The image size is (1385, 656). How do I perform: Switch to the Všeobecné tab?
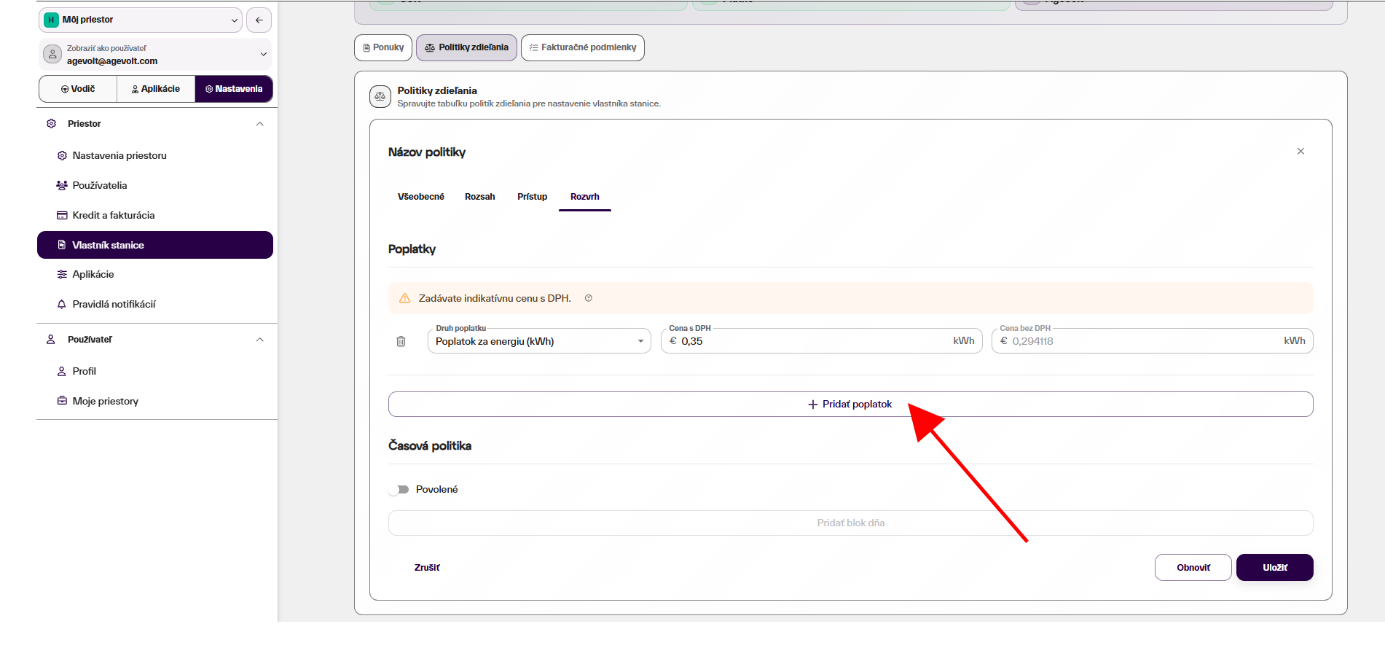(x=421, y=197)
